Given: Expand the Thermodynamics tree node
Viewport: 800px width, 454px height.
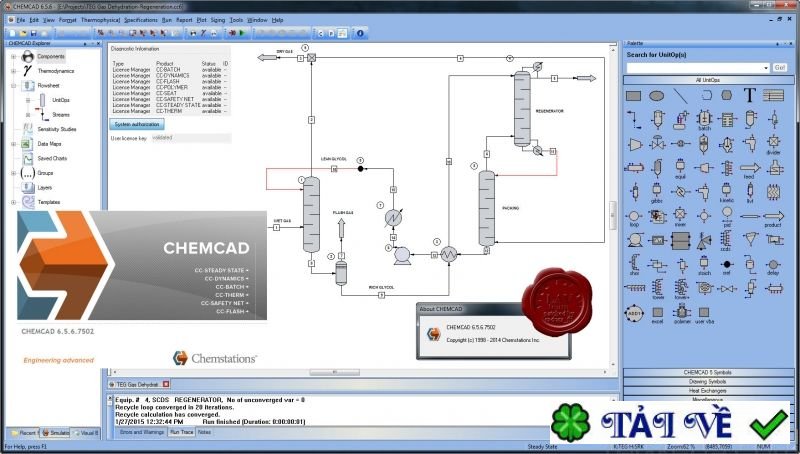Looking at the screenshot, I should [14, 71].
